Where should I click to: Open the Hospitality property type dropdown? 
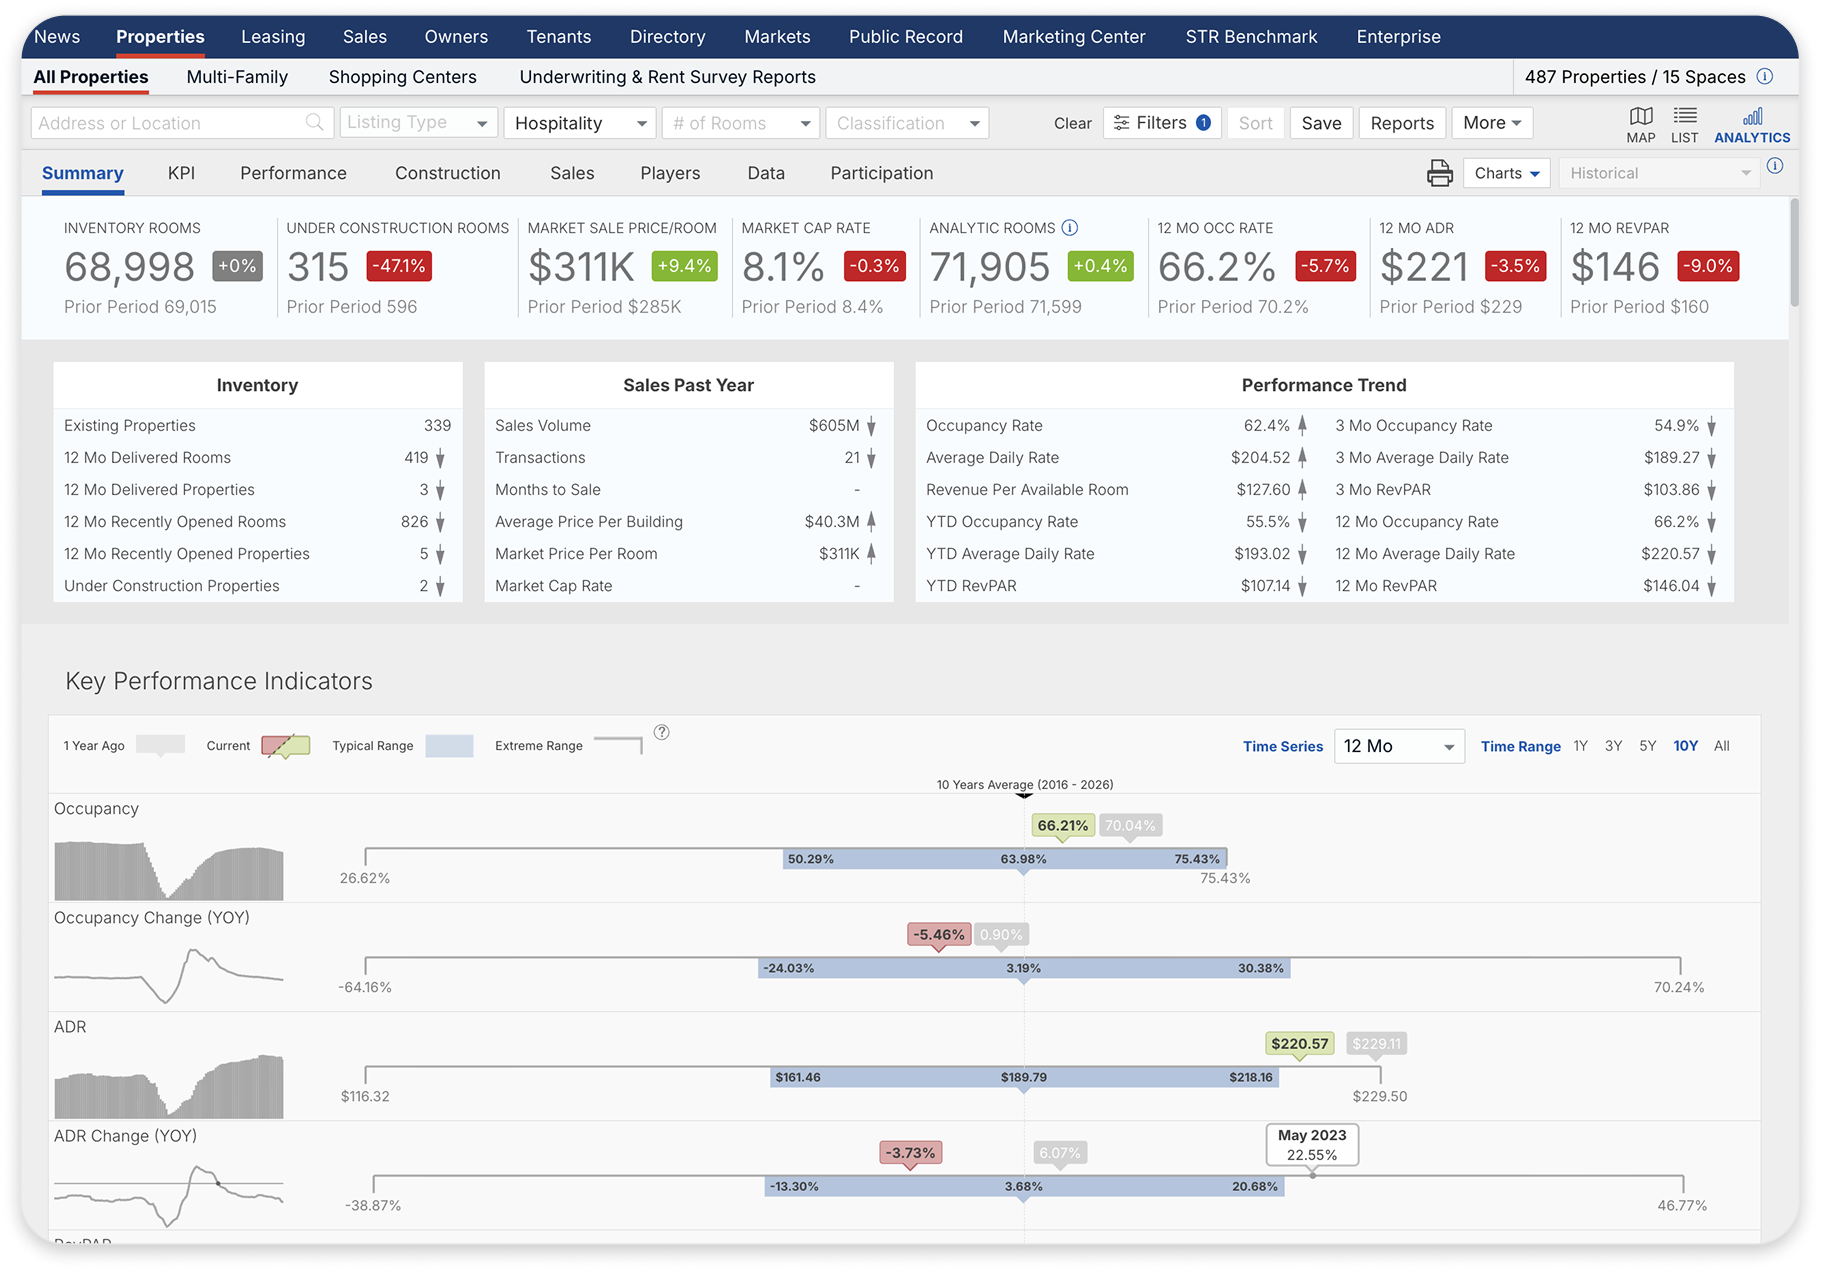[579, 122]
